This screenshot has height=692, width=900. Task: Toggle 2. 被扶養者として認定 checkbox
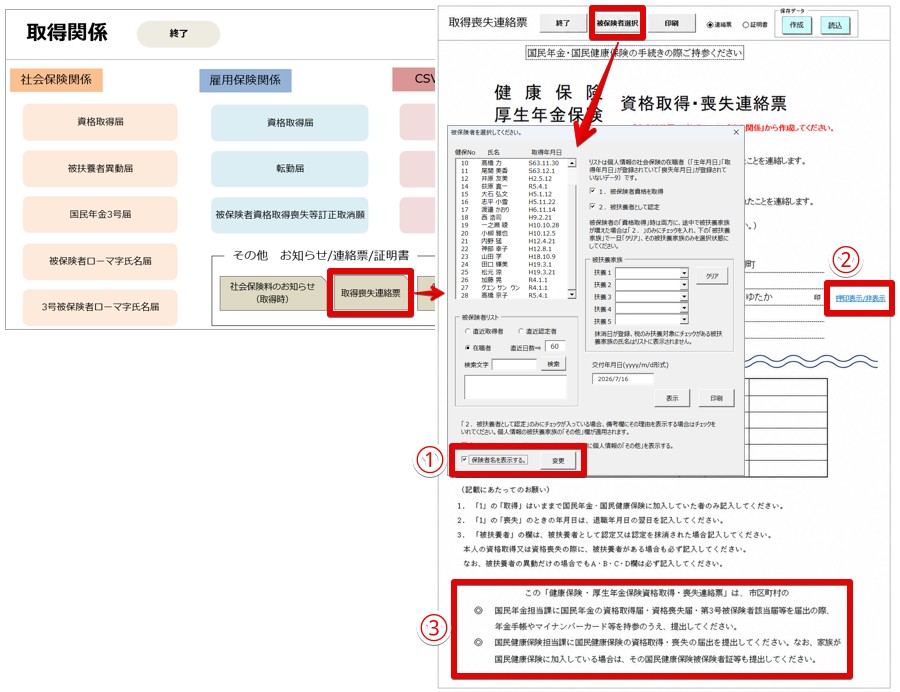point(592,206)
